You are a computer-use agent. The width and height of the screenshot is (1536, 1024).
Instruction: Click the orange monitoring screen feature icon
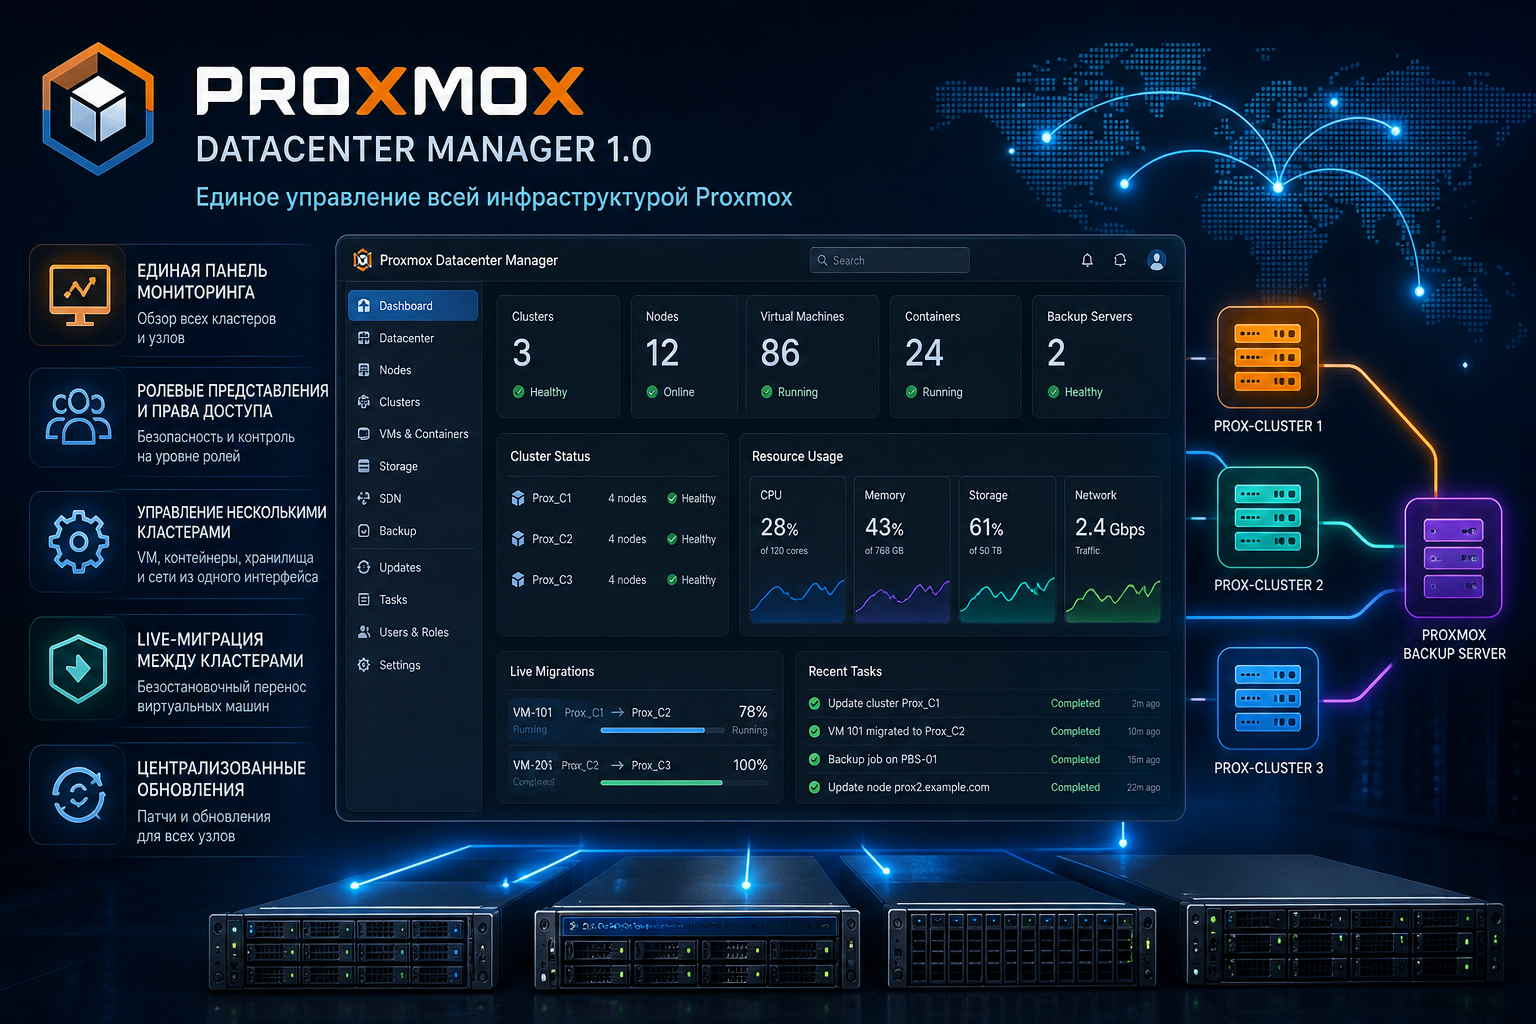point(79,295)
